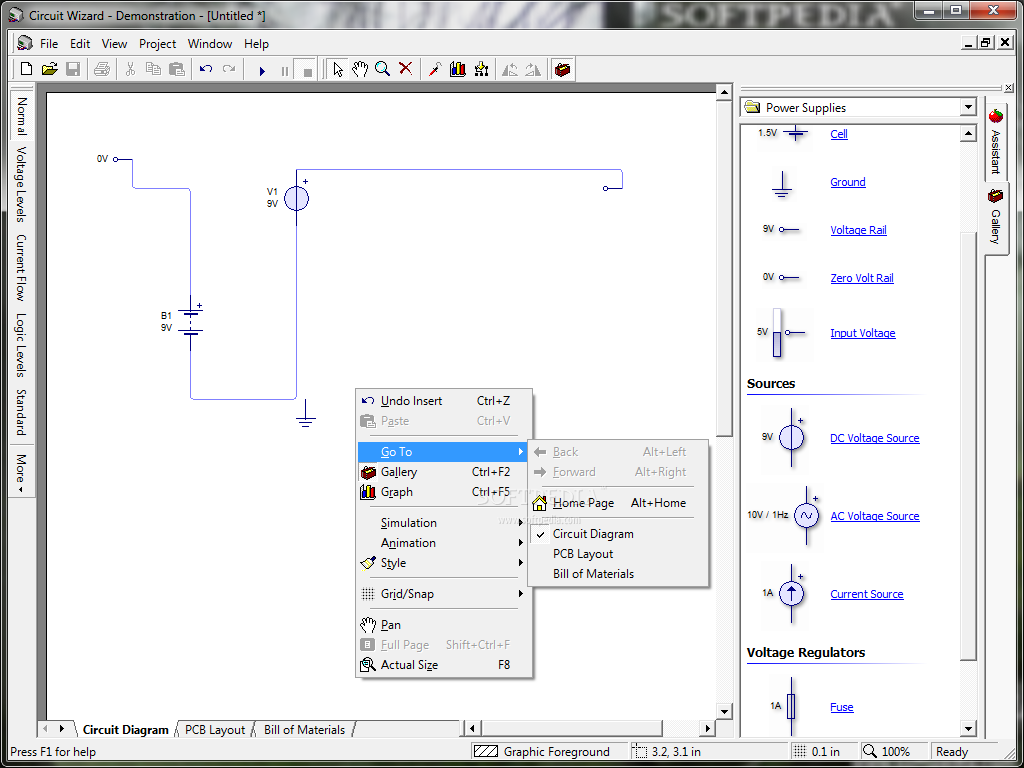Switch to the PCB Layout tab
The width and height of the screenshot is (1024, 768).
coord(213,729)
